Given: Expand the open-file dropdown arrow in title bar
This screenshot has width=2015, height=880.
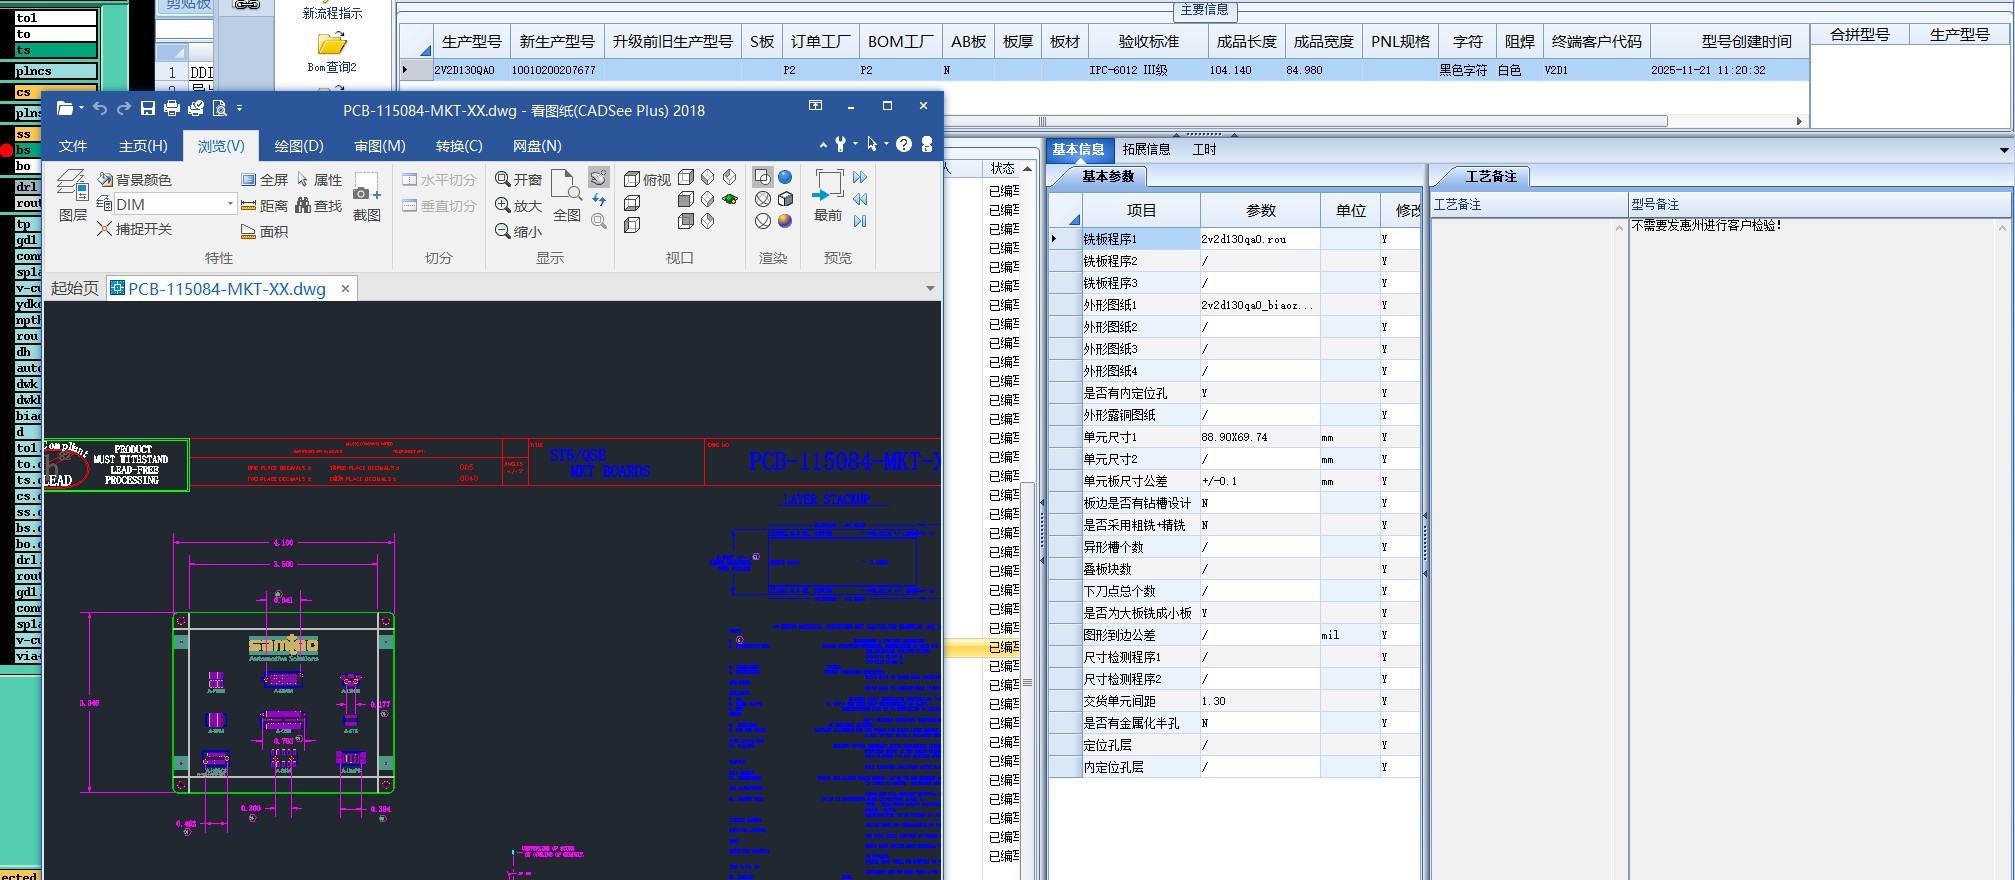Looking at the screenshot, I should 81,108.
